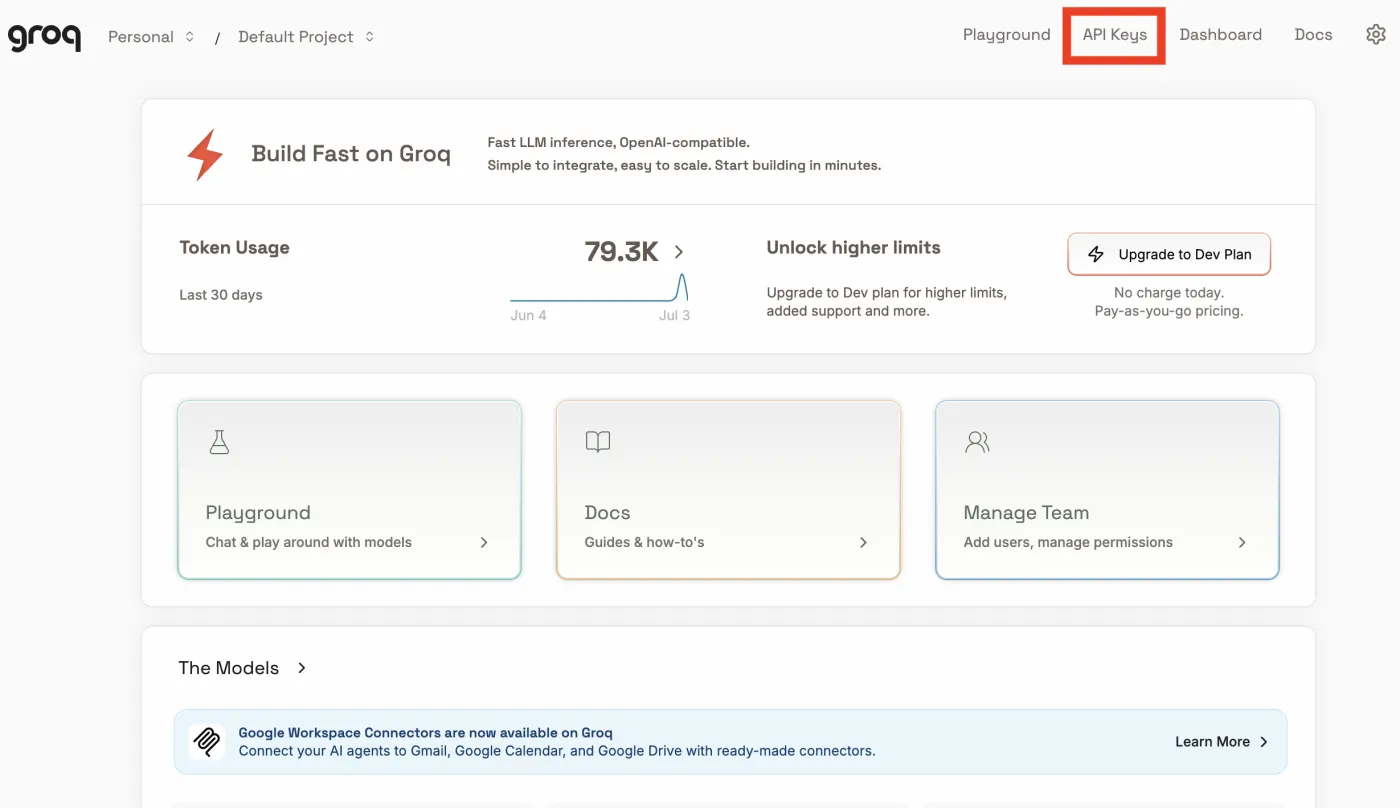Click the Docs card arrow chevron
The height and width of the screenshot is (808, 1400).
click(x=863, y=542)
